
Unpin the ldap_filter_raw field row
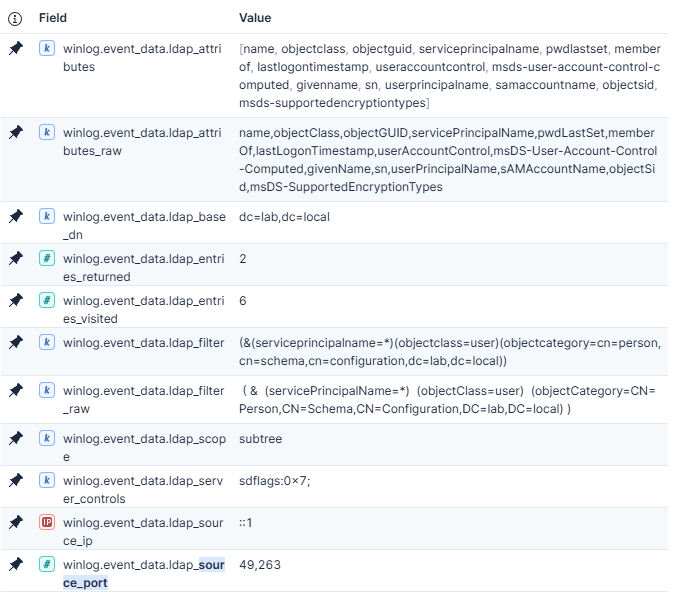[x=16, y=390]
